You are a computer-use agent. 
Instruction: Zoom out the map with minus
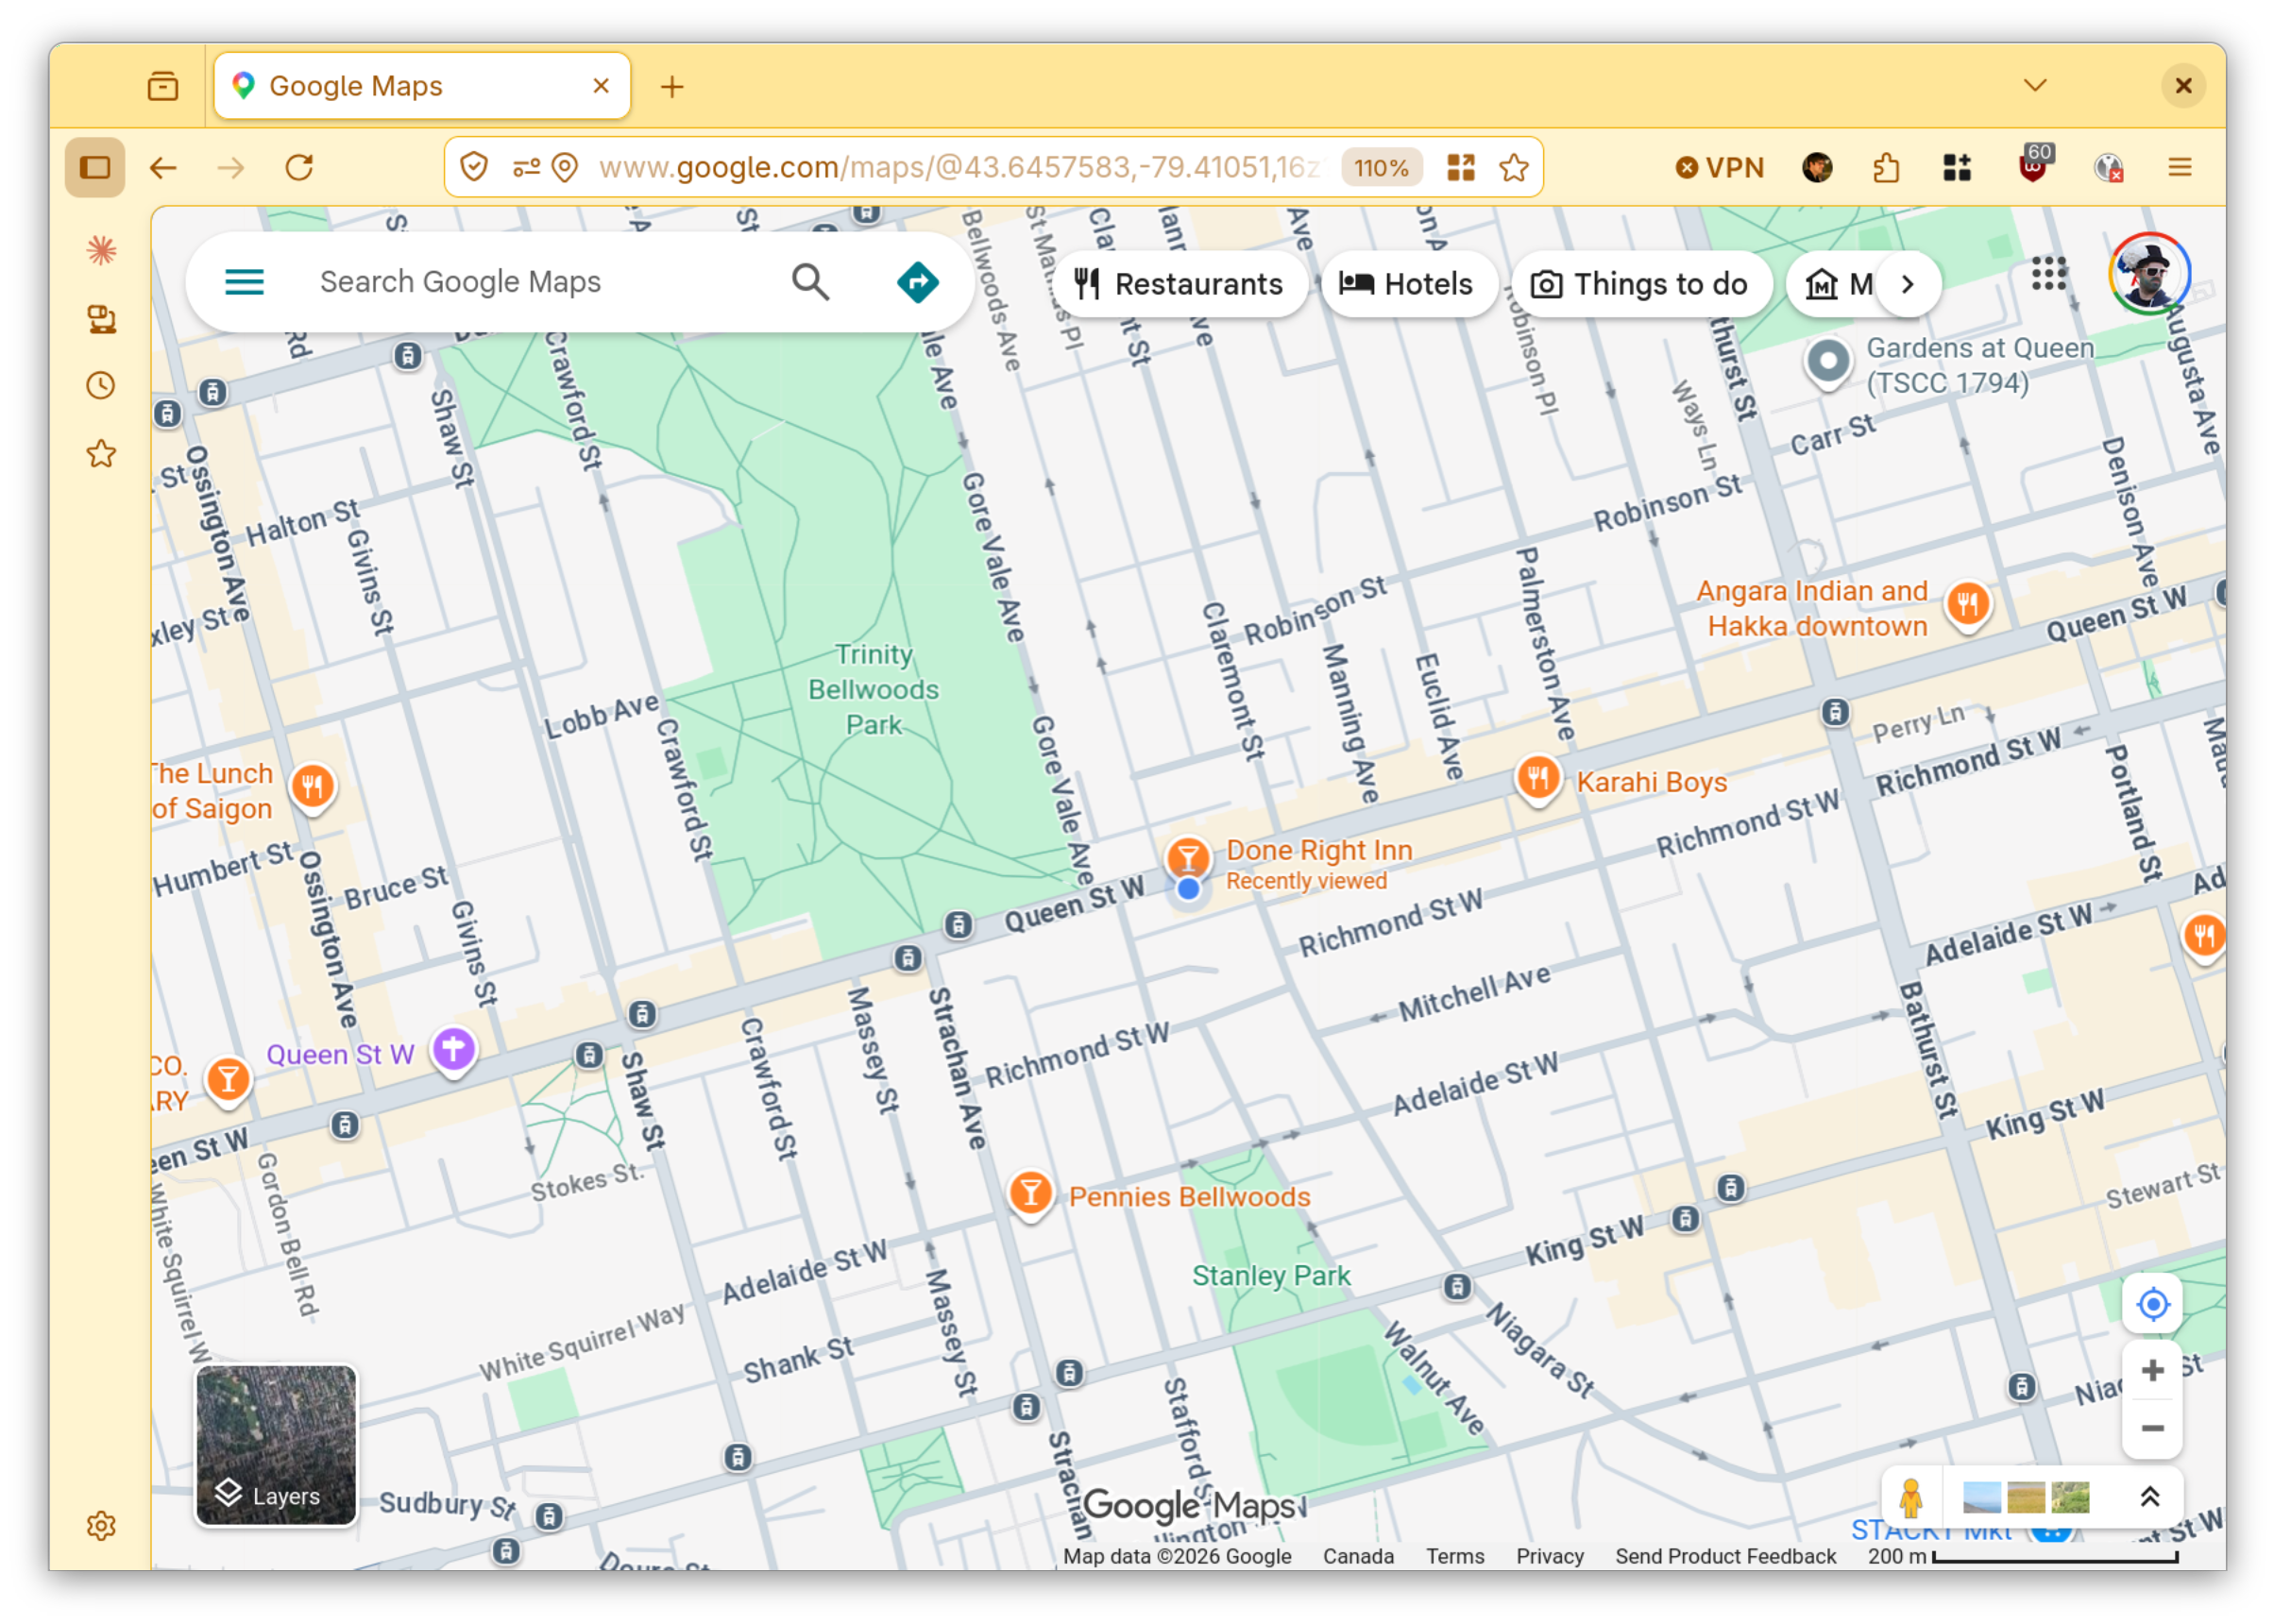(x=2152, y=1428)
